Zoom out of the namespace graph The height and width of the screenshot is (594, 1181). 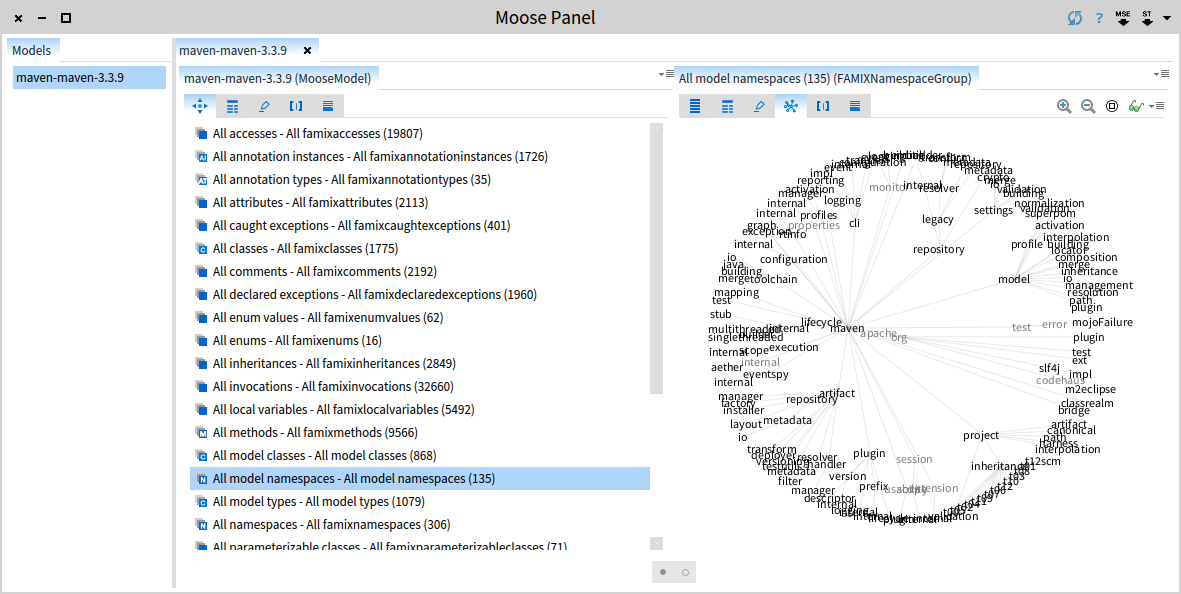point(1088,106)
